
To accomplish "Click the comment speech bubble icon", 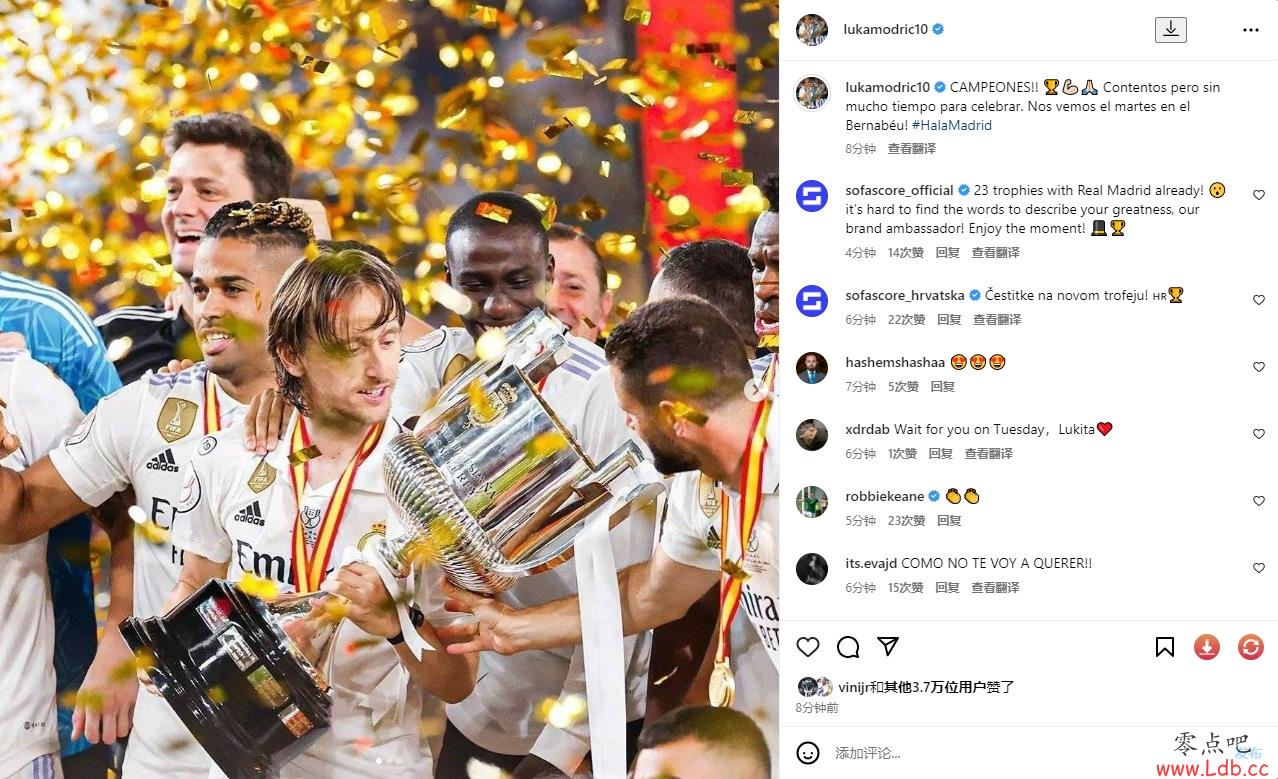I will click(848, 647).
